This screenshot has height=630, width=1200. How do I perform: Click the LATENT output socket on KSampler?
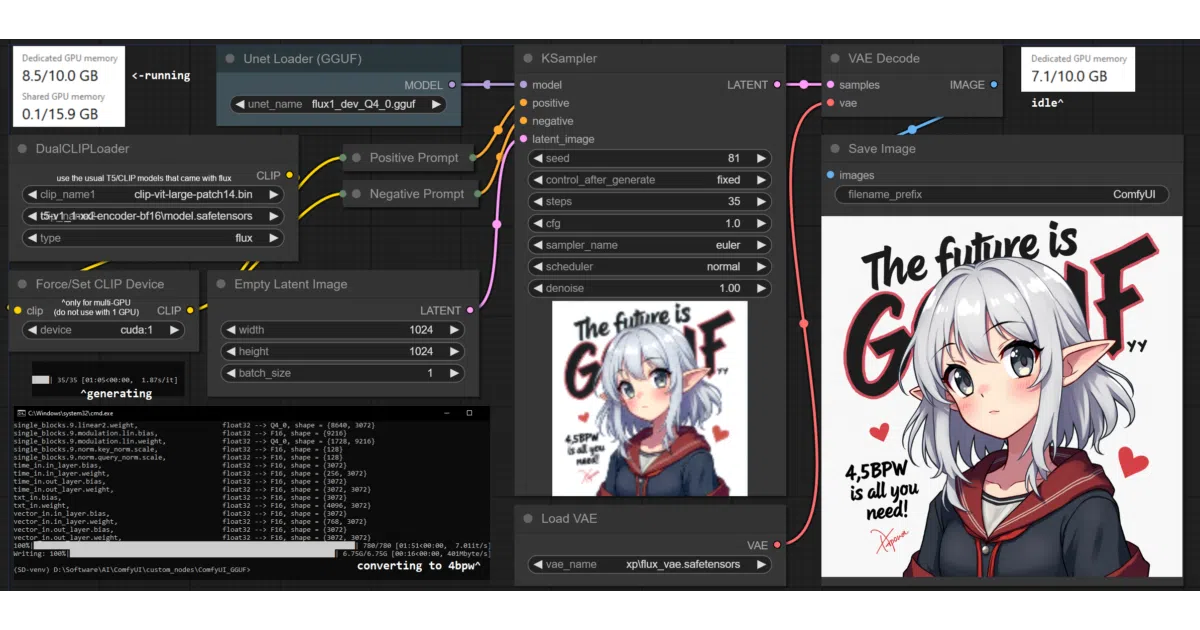pyautogui.click(x=778, y=85)
